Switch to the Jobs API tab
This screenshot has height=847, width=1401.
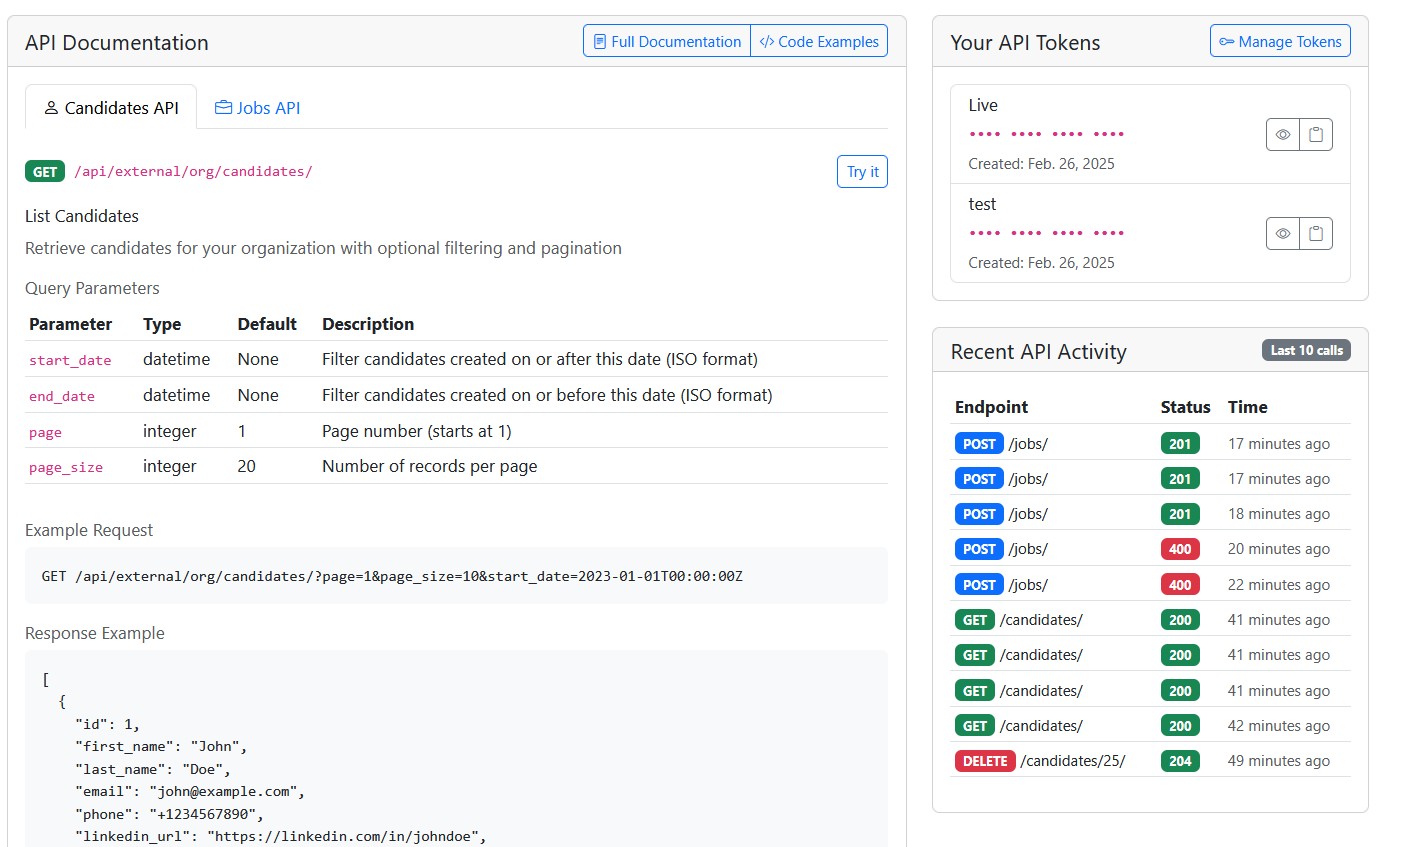tap(257, 108)
